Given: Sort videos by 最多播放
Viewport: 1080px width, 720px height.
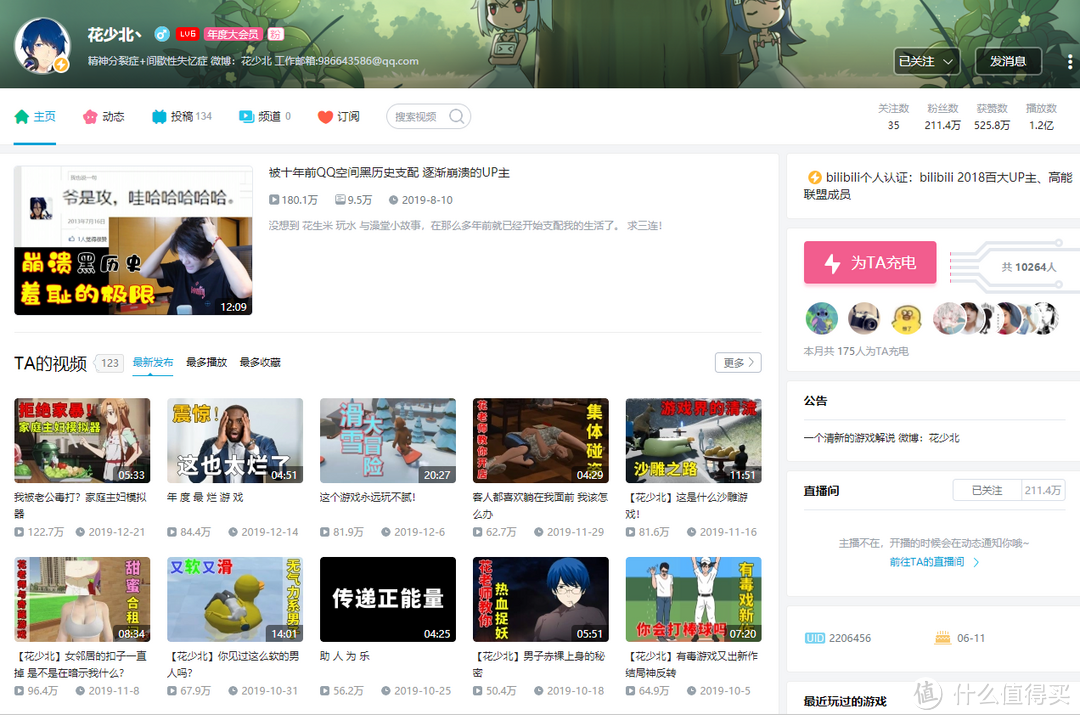Looking at the screenshot, I should 207,362.
